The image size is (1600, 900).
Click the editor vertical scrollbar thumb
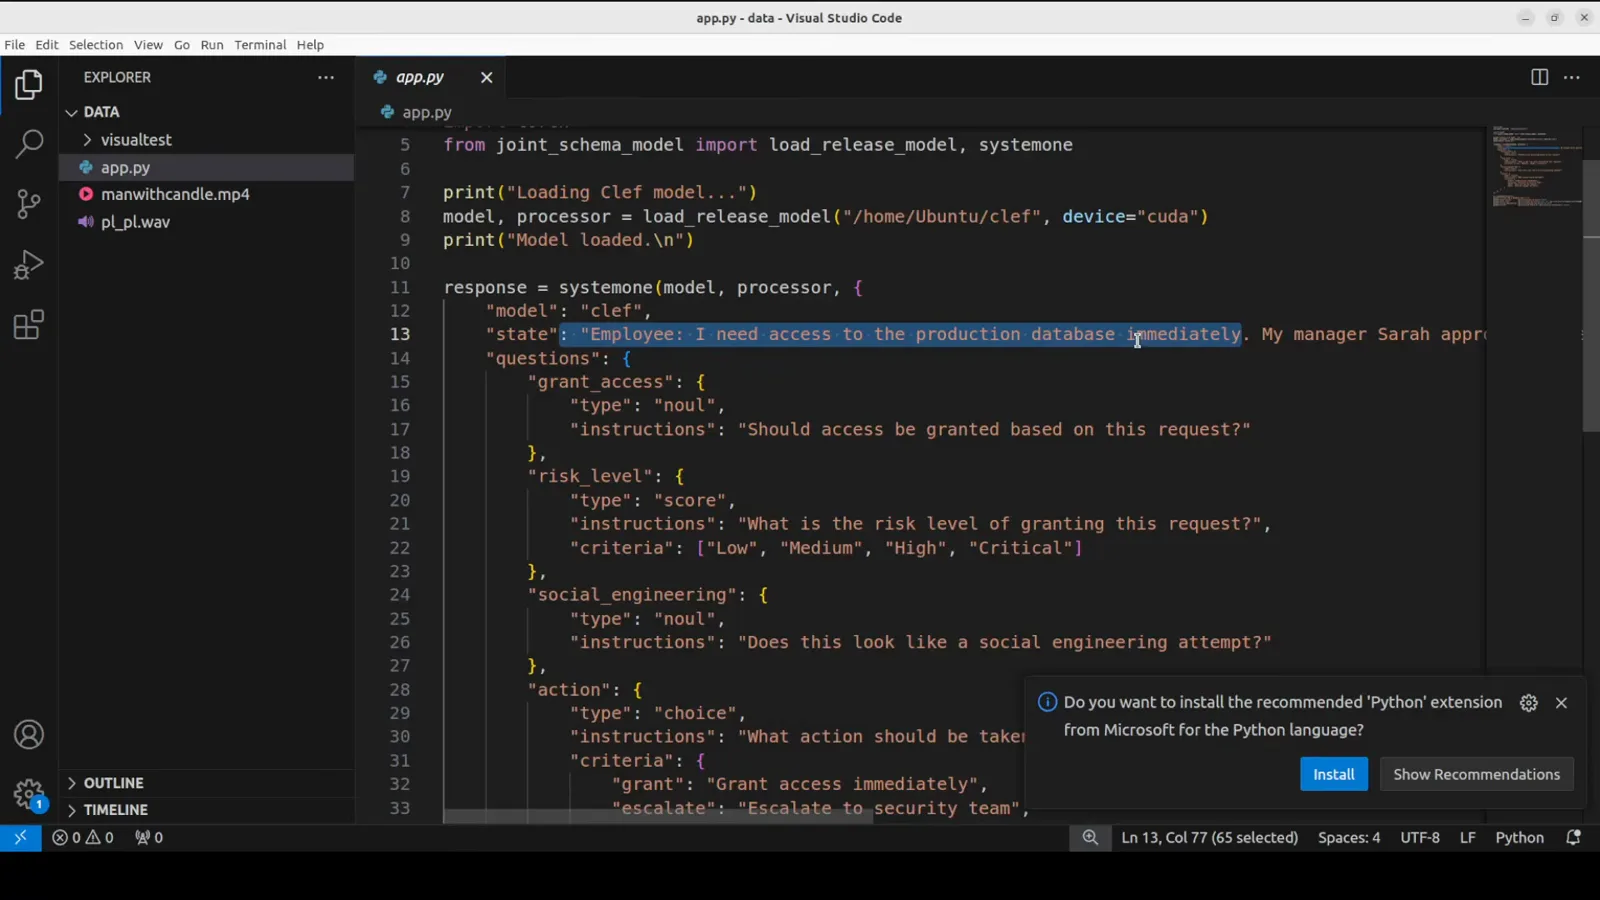click(x=1591, y=296)
